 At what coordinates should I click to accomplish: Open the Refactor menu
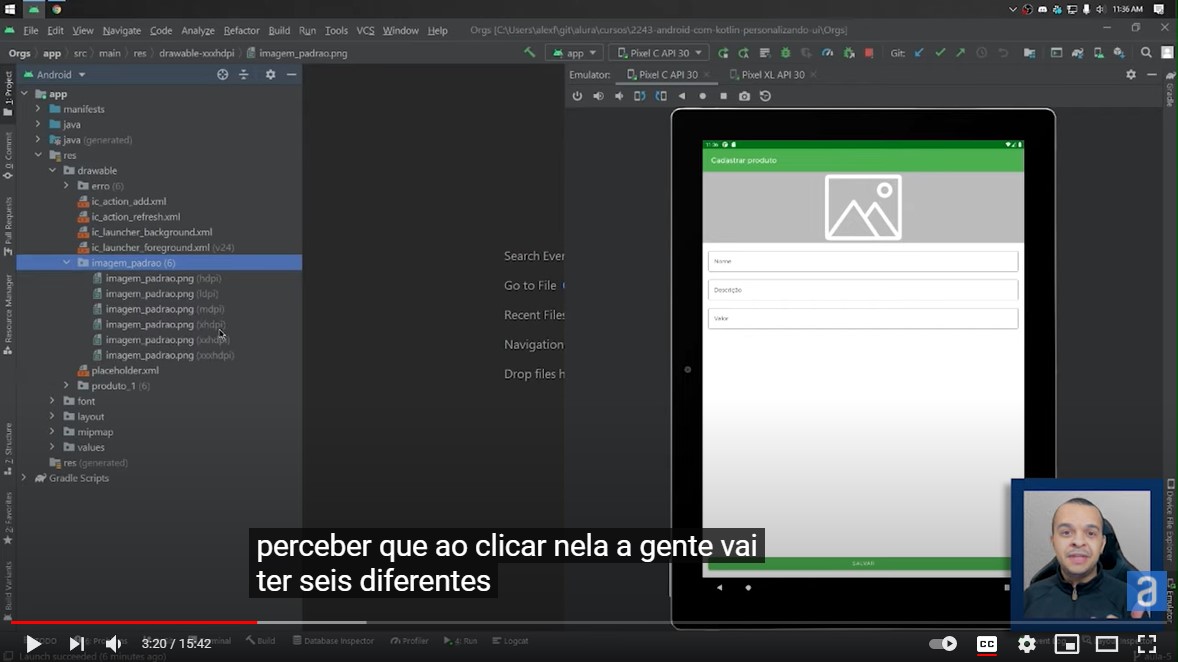[x=241, y=30]
